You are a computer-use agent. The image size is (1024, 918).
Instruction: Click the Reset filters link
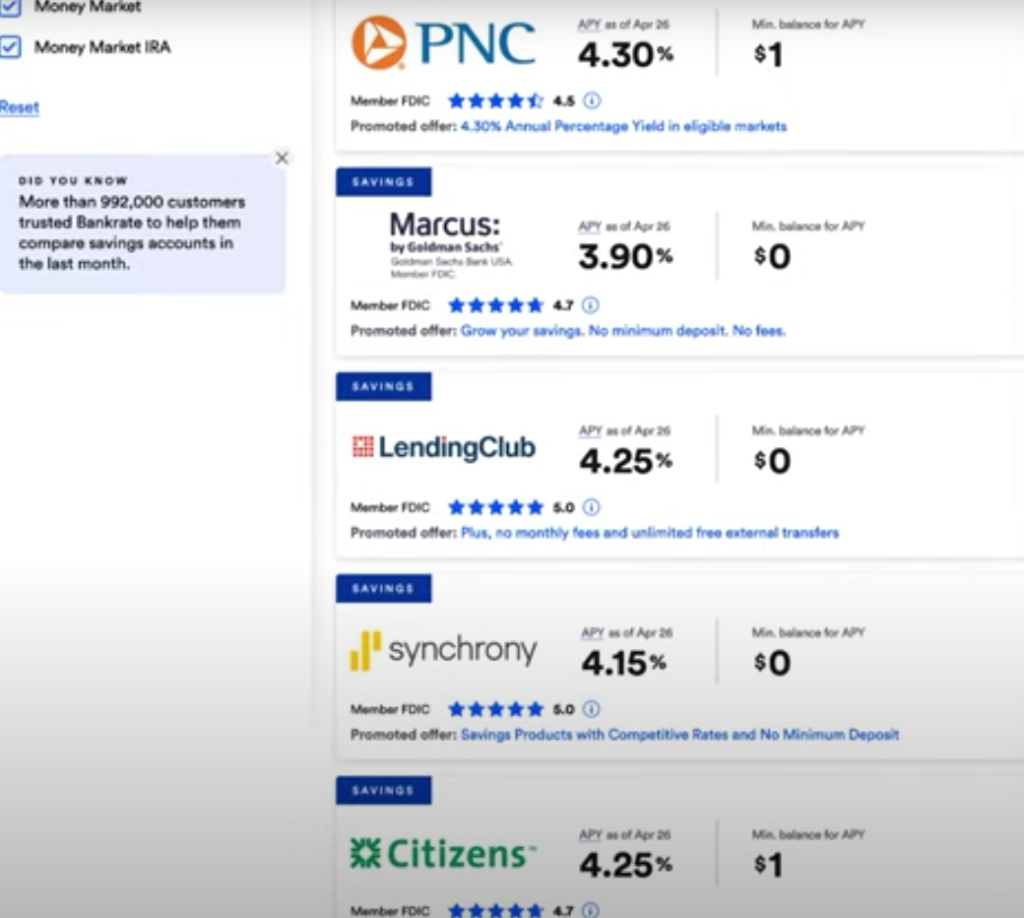point(19,107)
